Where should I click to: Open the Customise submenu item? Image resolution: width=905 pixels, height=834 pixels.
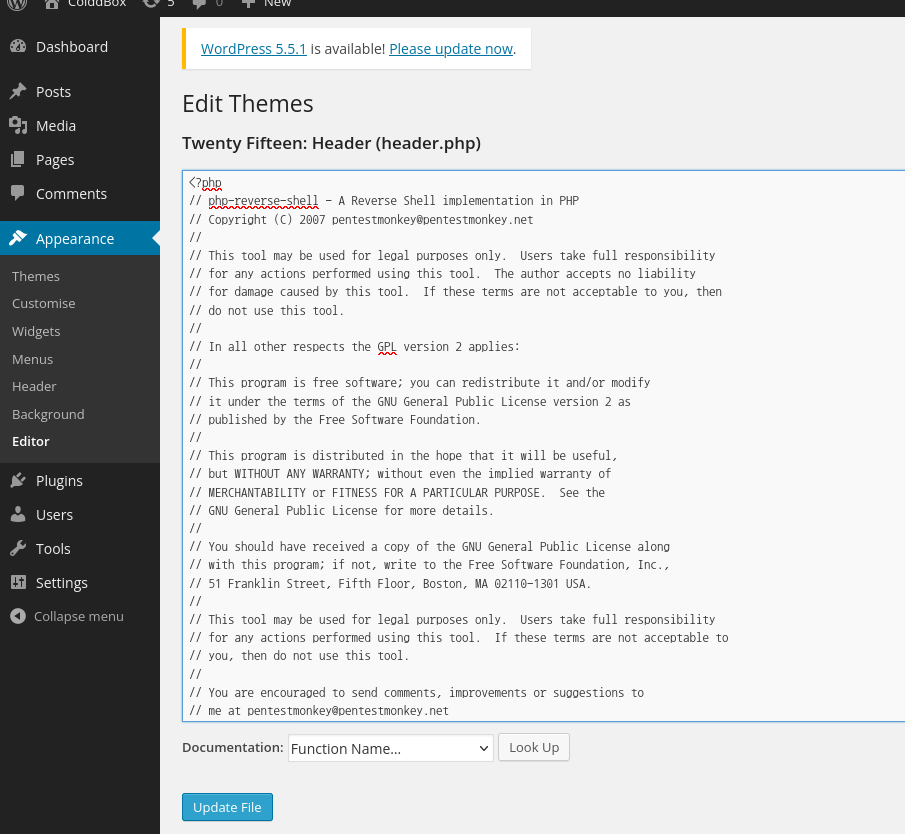43,304
